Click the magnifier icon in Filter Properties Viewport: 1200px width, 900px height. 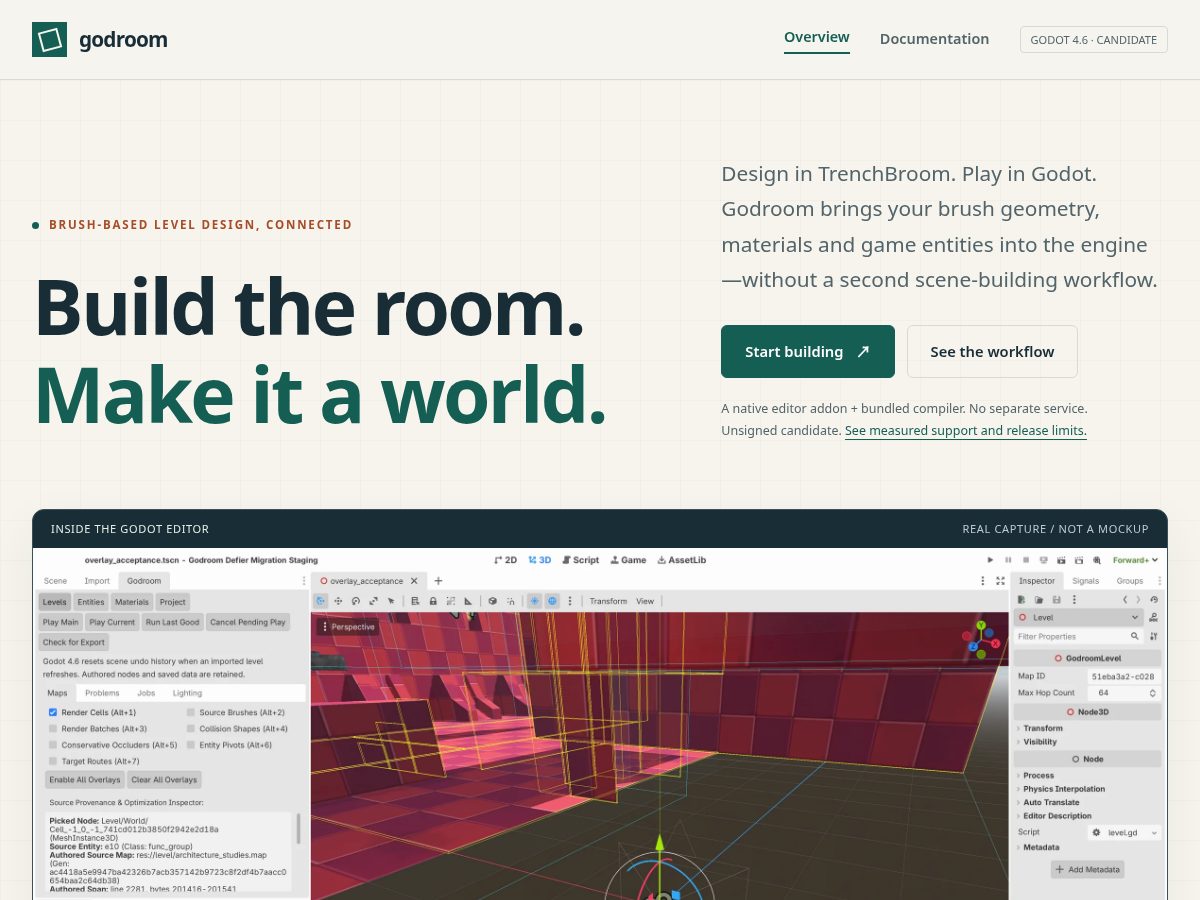(1134, 636)
